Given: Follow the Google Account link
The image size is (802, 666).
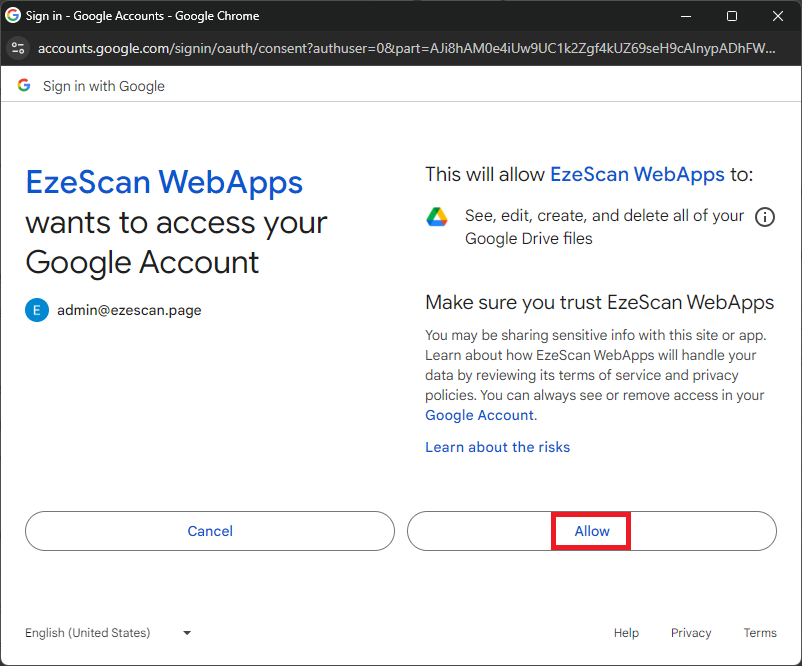Looking at the screenshot, I should coord(480,415).
